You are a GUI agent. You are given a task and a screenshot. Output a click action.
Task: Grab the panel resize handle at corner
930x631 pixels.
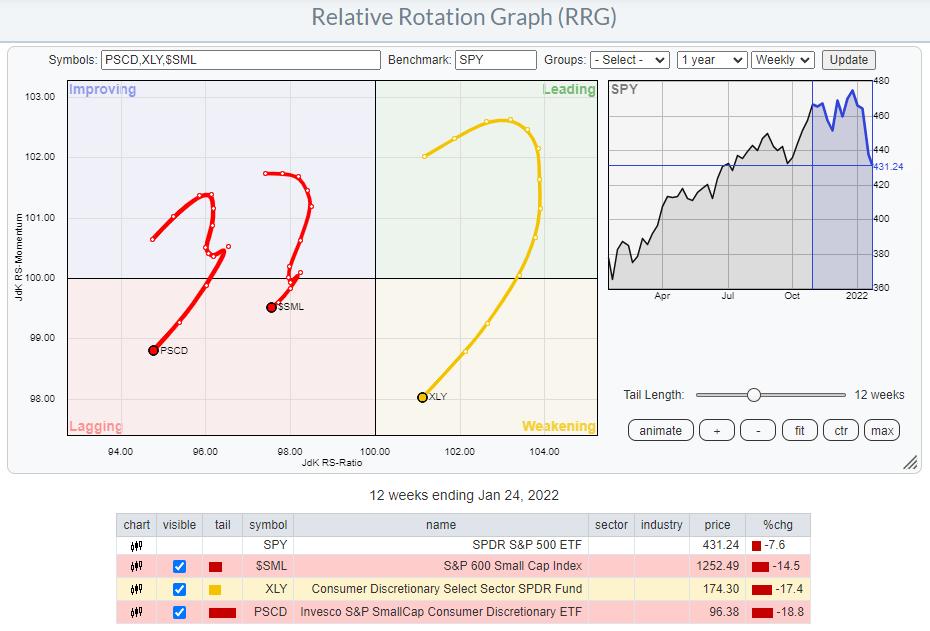point(910,462)
